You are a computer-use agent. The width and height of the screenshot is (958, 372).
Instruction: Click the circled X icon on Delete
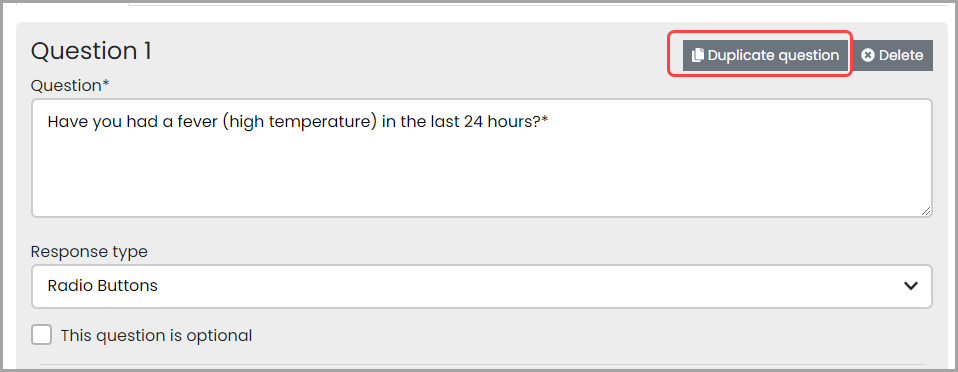868,56
